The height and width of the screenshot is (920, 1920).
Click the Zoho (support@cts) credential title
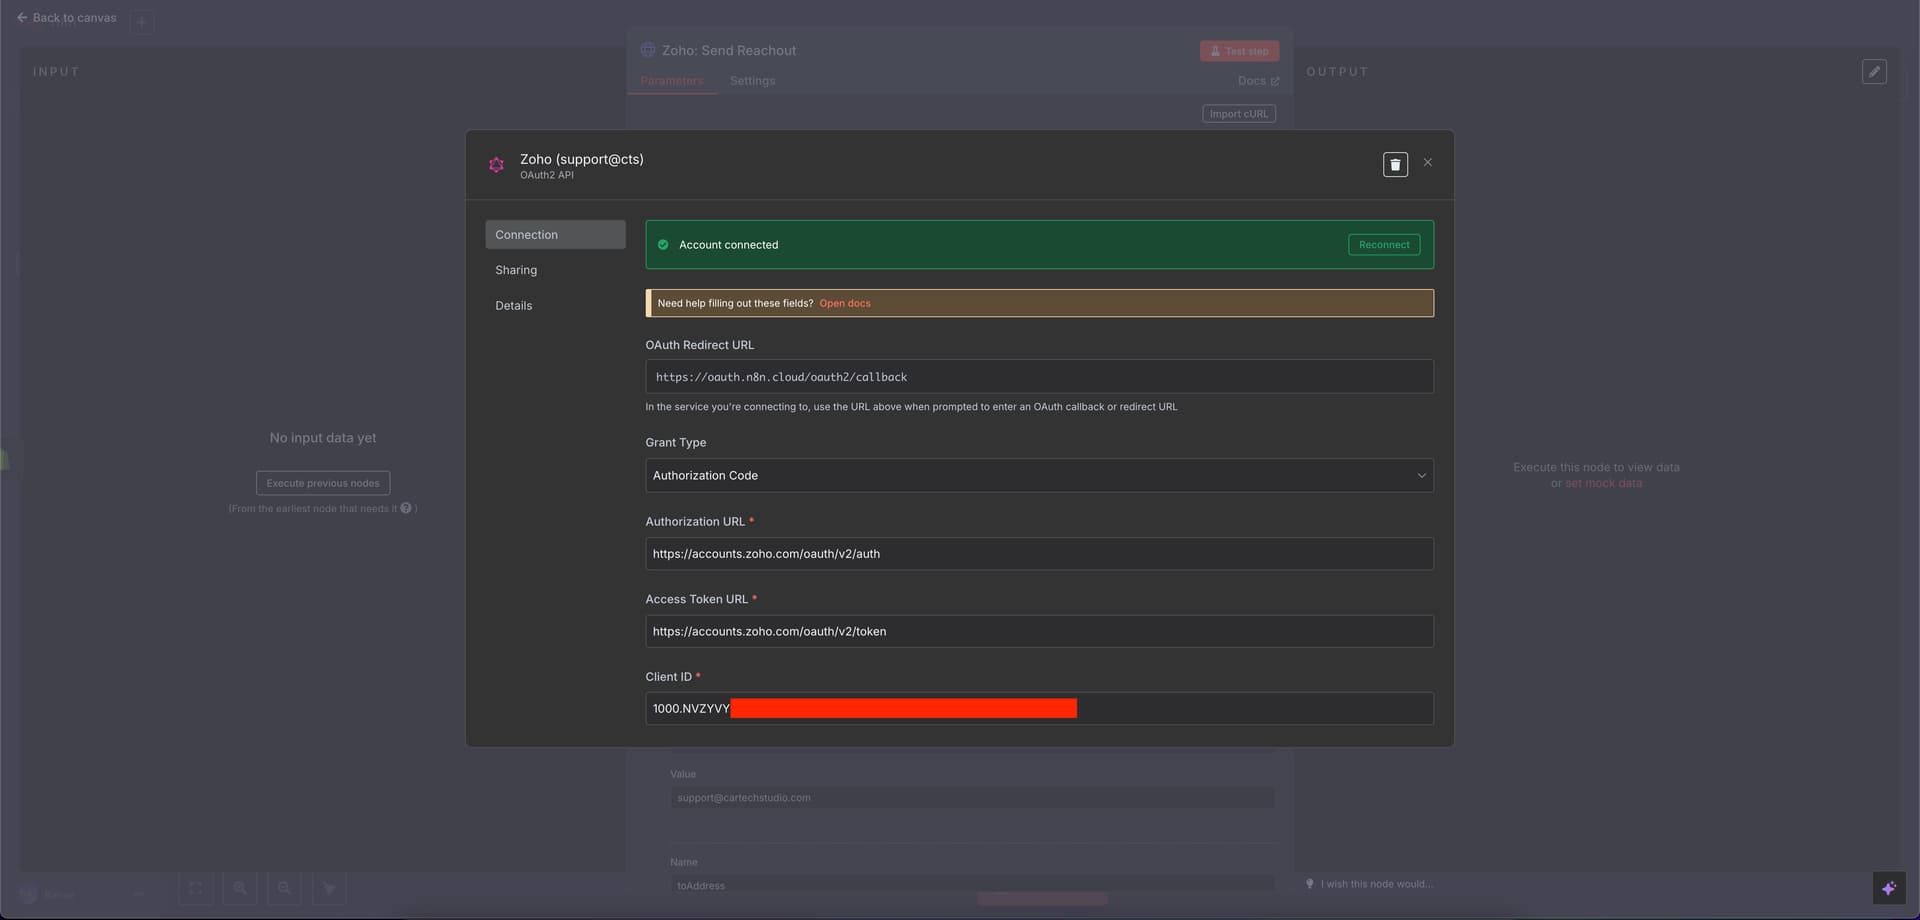[581, 159]
